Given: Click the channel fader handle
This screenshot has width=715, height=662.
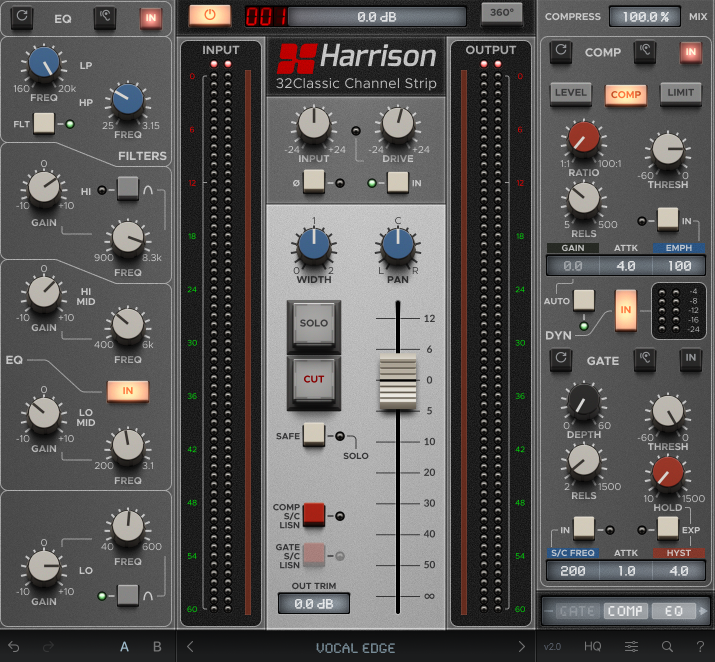Looking at the screenshot, I should [x=398, y=381].
